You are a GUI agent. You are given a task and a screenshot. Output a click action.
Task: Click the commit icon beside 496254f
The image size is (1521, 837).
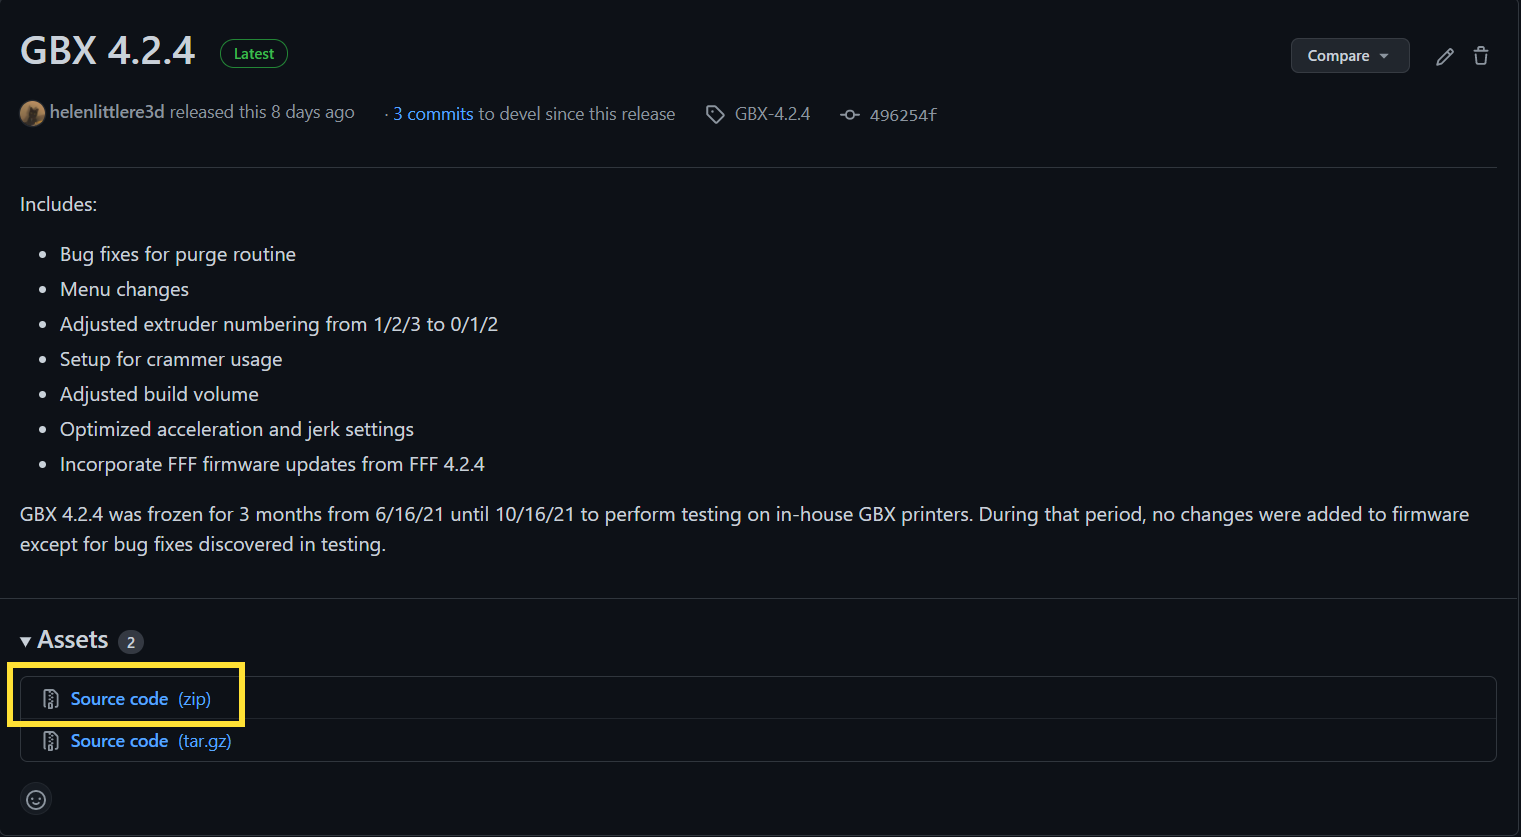850,115
